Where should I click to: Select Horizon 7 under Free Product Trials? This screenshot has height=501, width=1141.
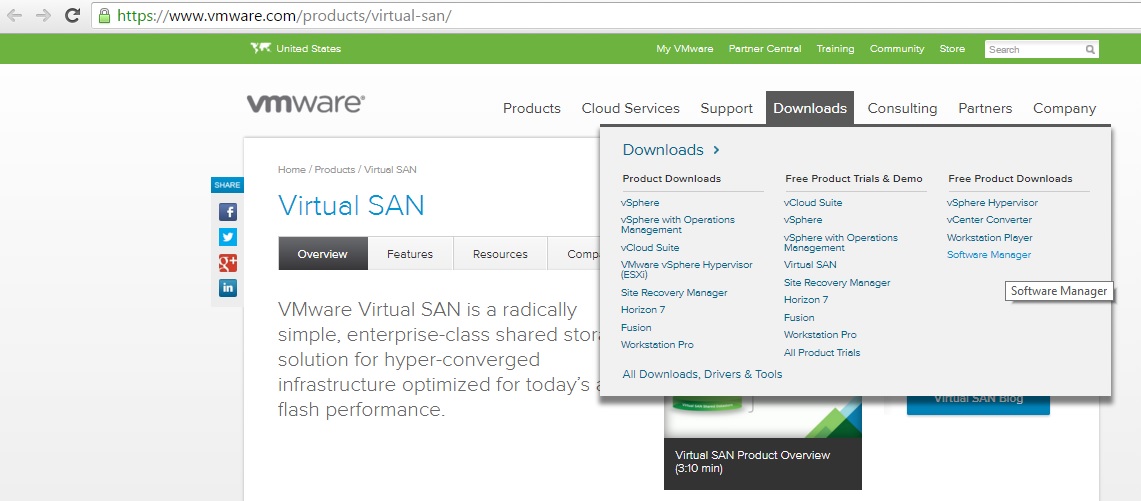tap(806, 299)
